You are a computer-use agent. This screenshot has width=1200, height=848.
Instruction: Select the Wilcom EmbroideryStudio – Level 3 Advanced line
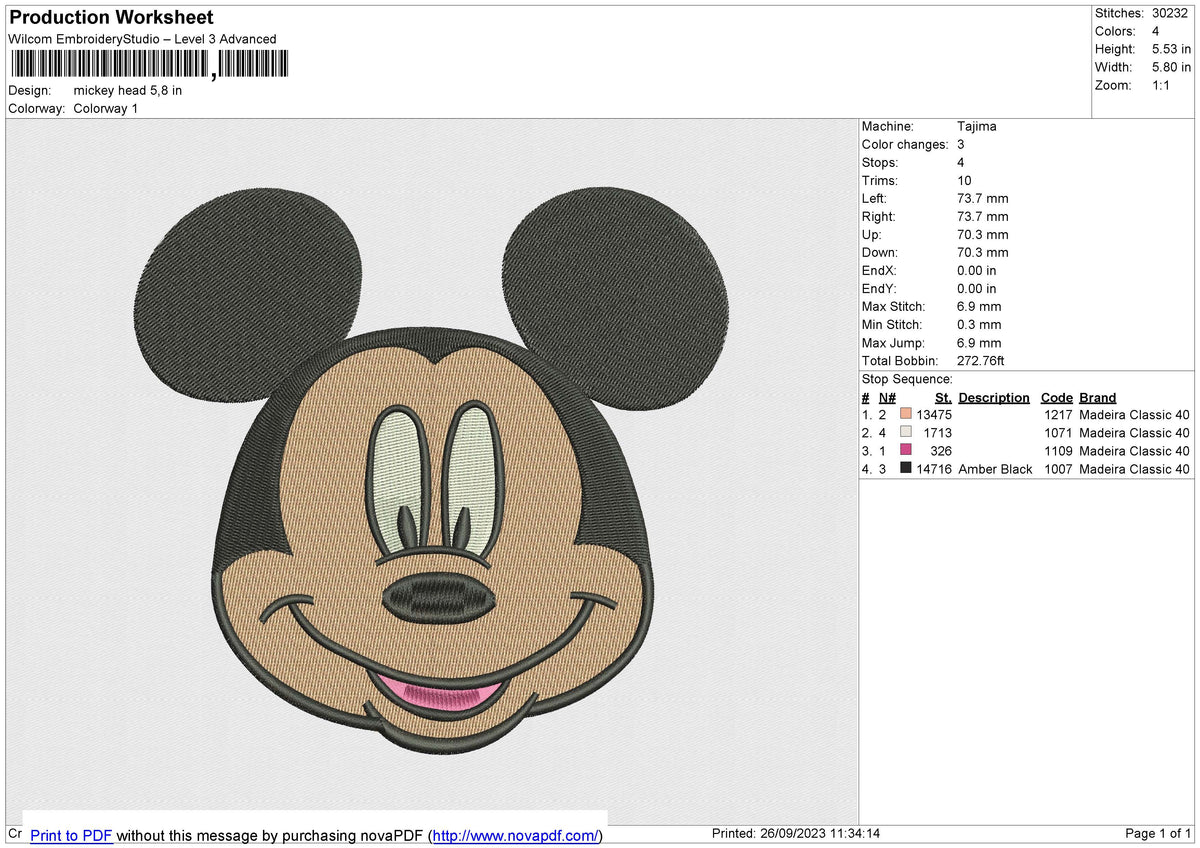pos(142,39)
